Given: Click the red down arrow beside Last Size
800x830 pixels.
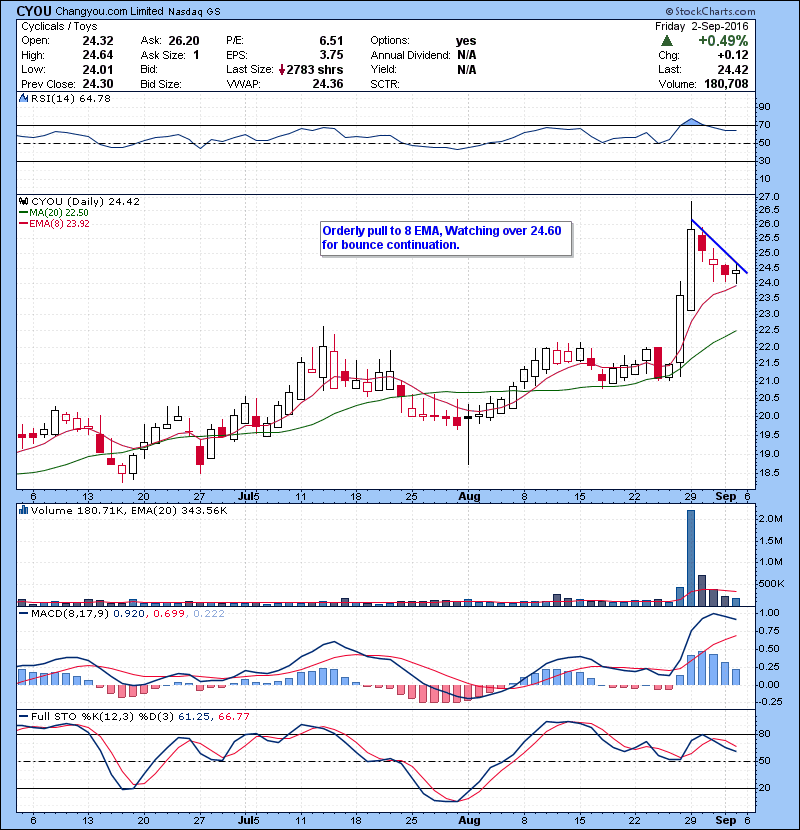Looking at the screenshot, I should tap(282, 69).
